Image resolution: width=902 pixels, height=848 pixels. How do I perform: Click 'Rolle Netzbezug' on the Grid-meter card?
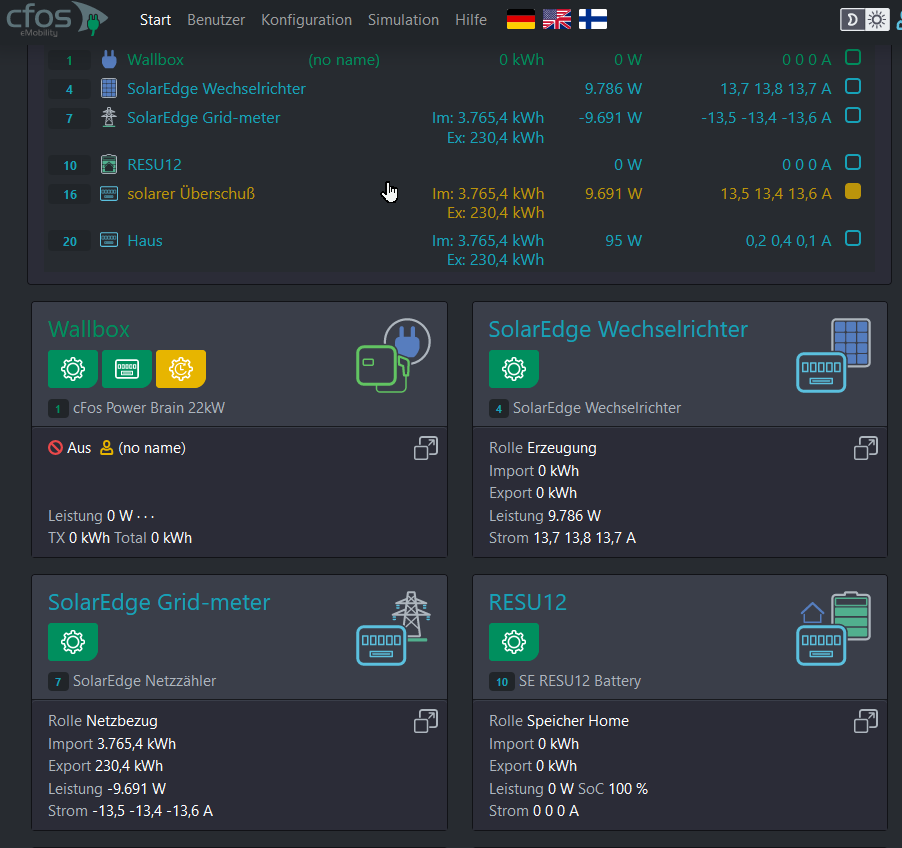[103, 721]
